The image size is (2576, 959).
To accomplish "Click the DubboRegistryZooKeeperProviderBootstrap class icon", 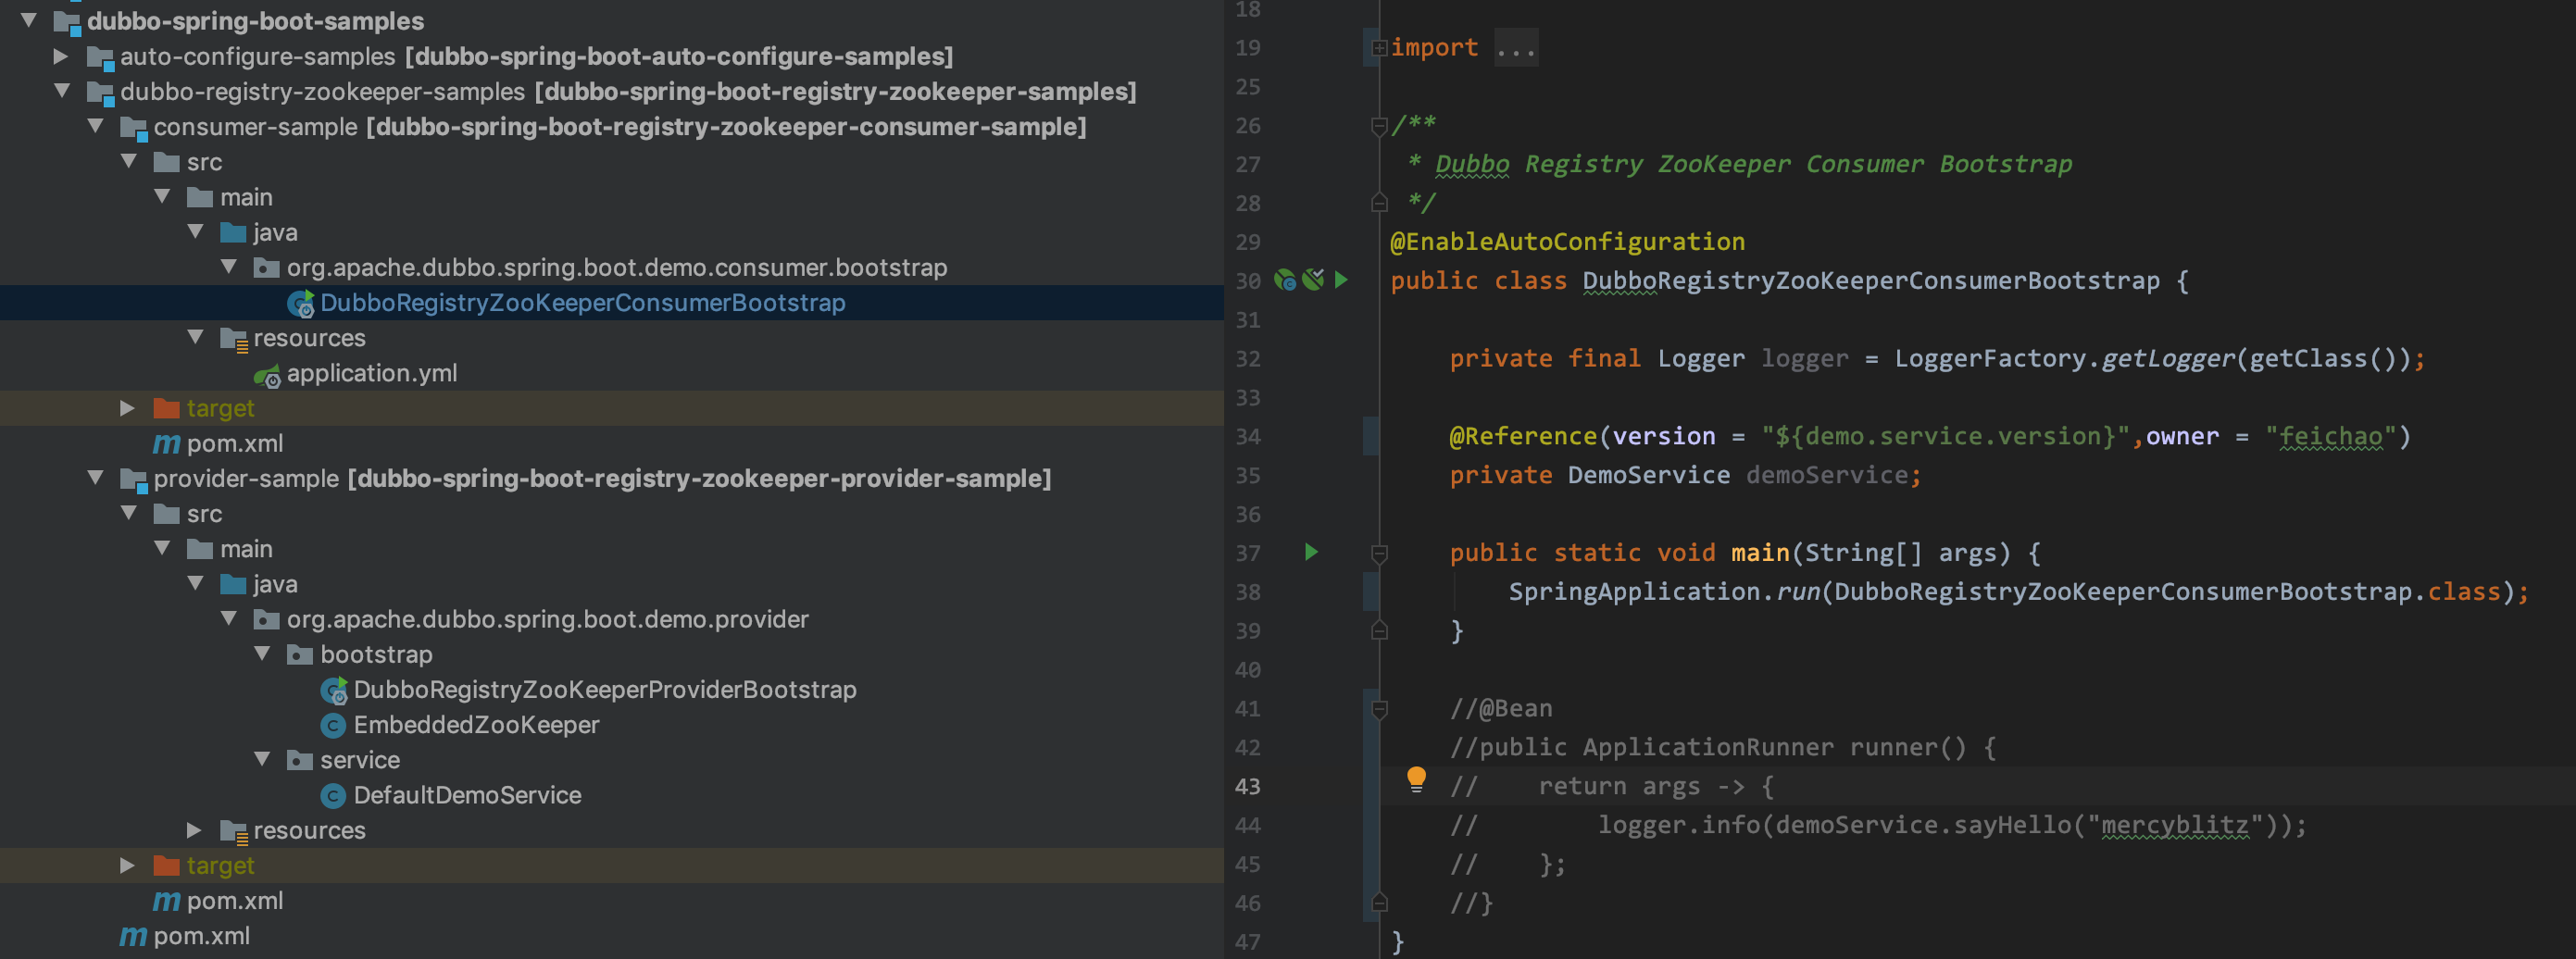I will click(x=333, y=690).
